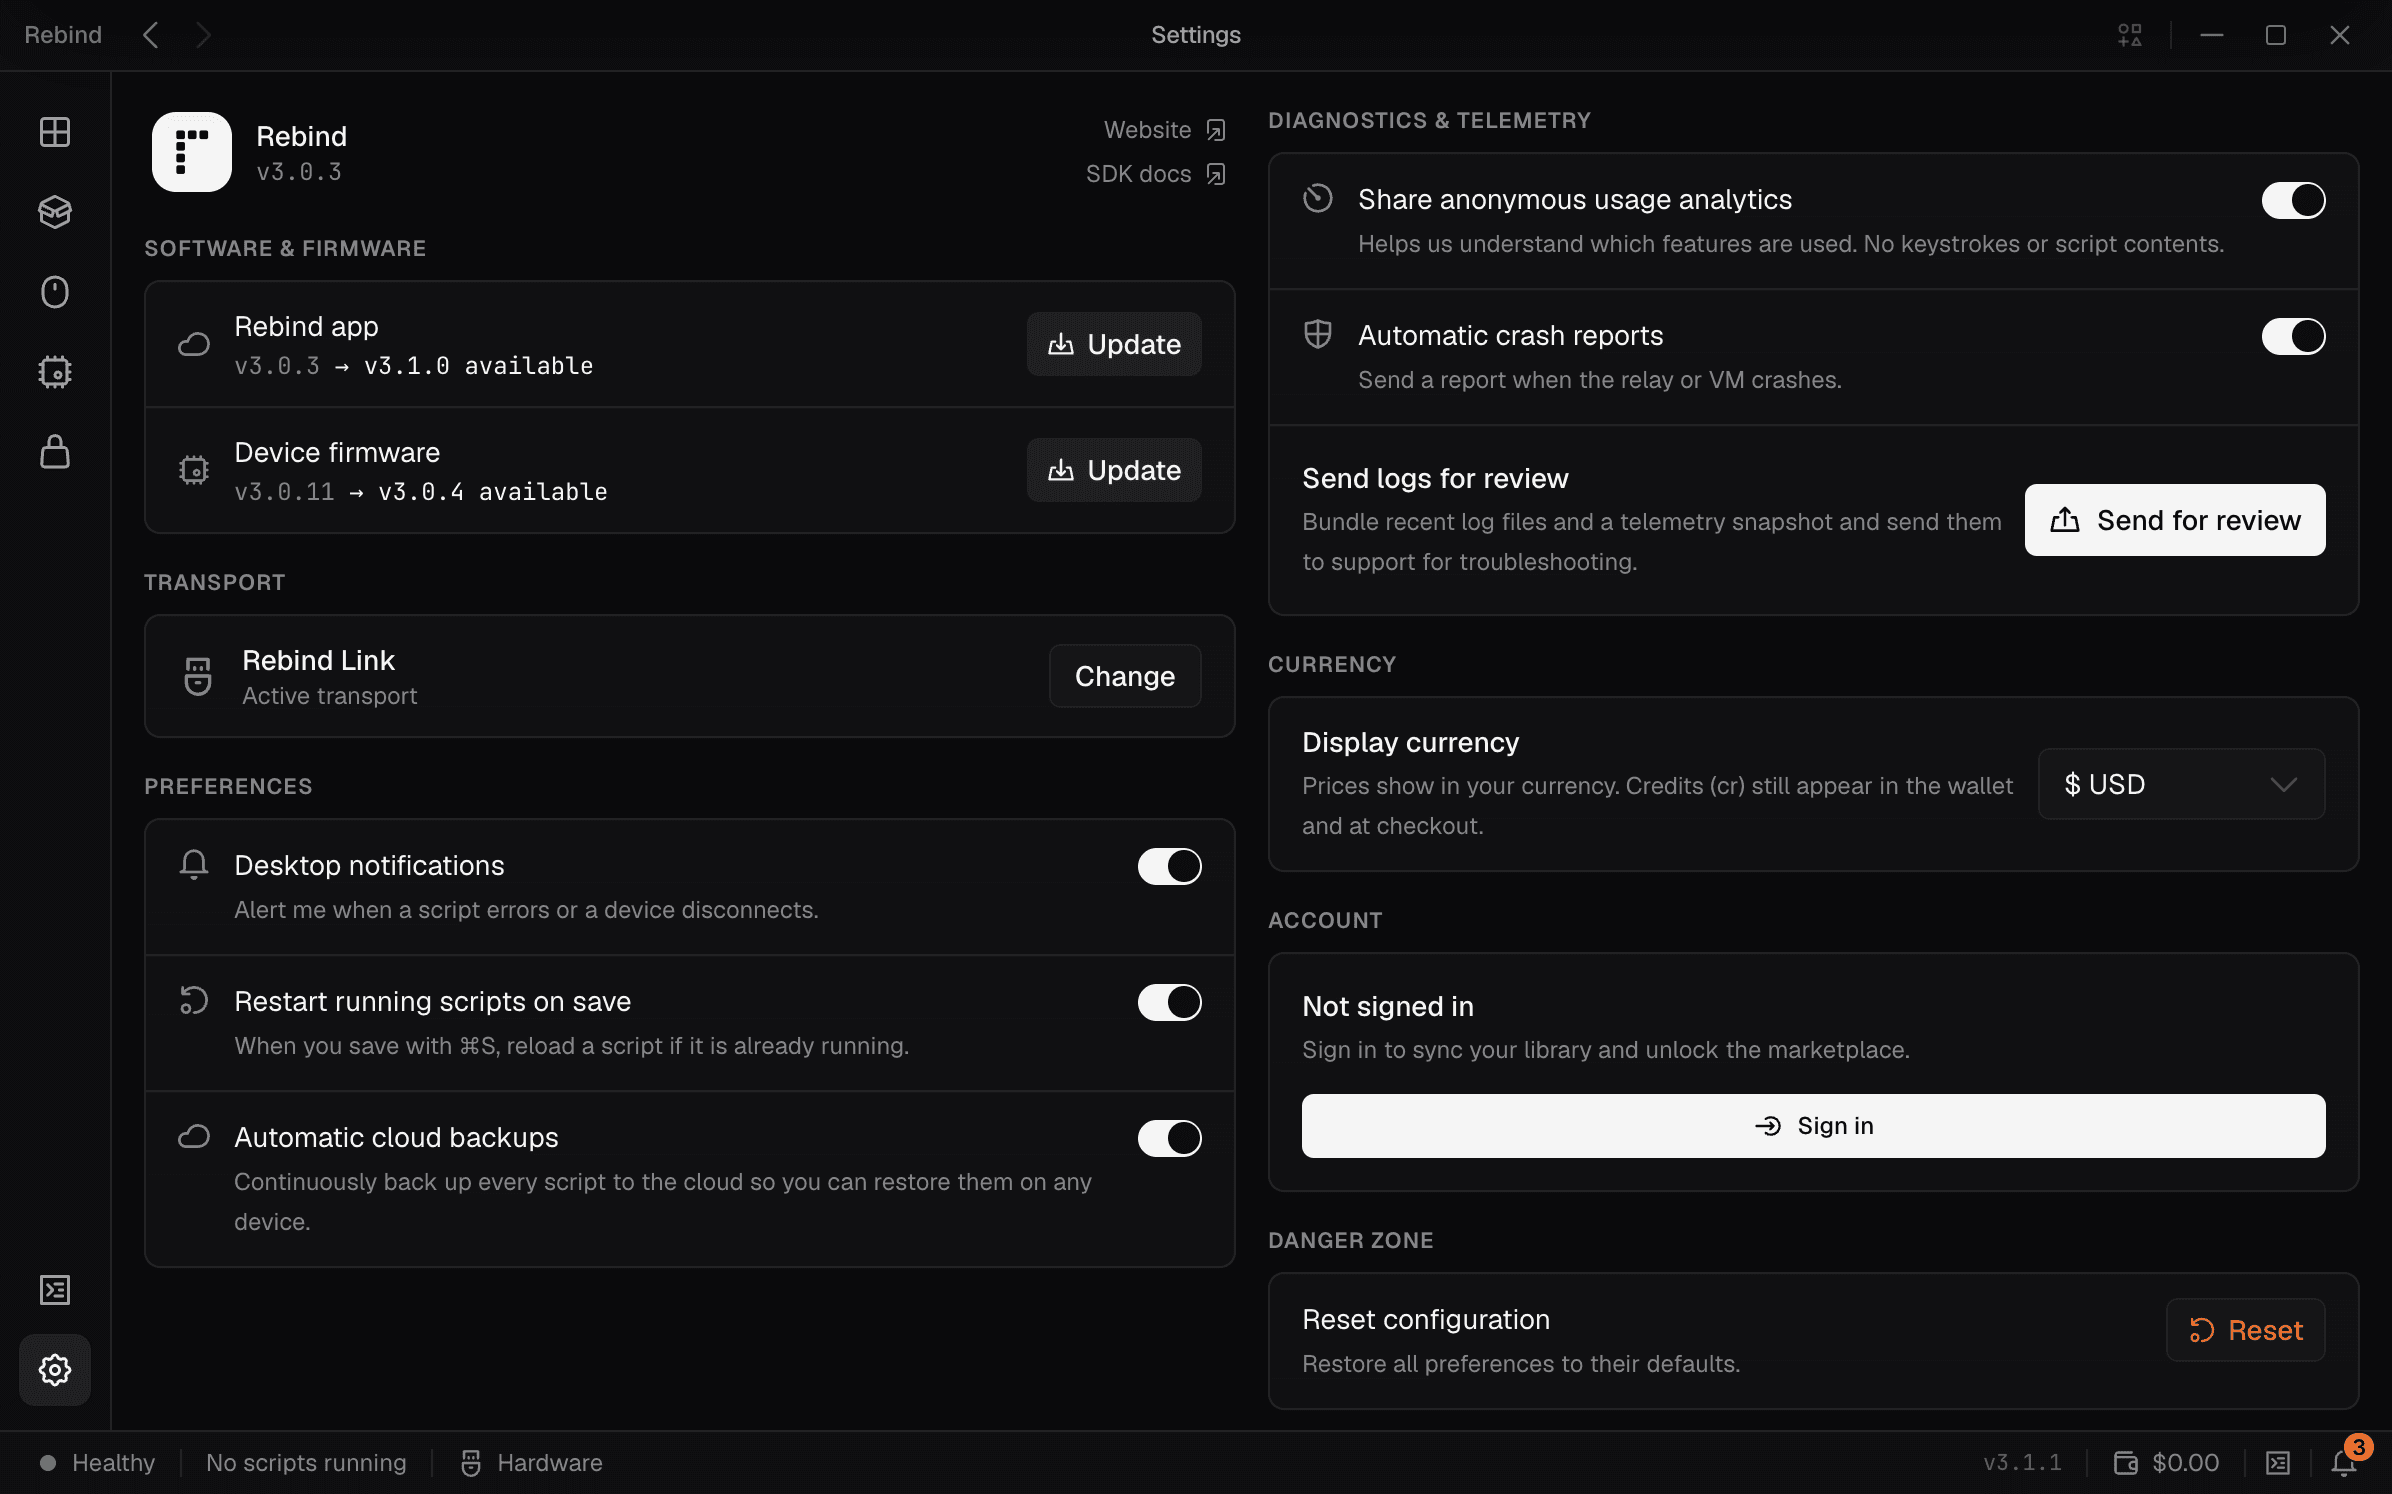Click the Sign in button
This screenshot has width=2392, height=1494.
[1814, 1126]
